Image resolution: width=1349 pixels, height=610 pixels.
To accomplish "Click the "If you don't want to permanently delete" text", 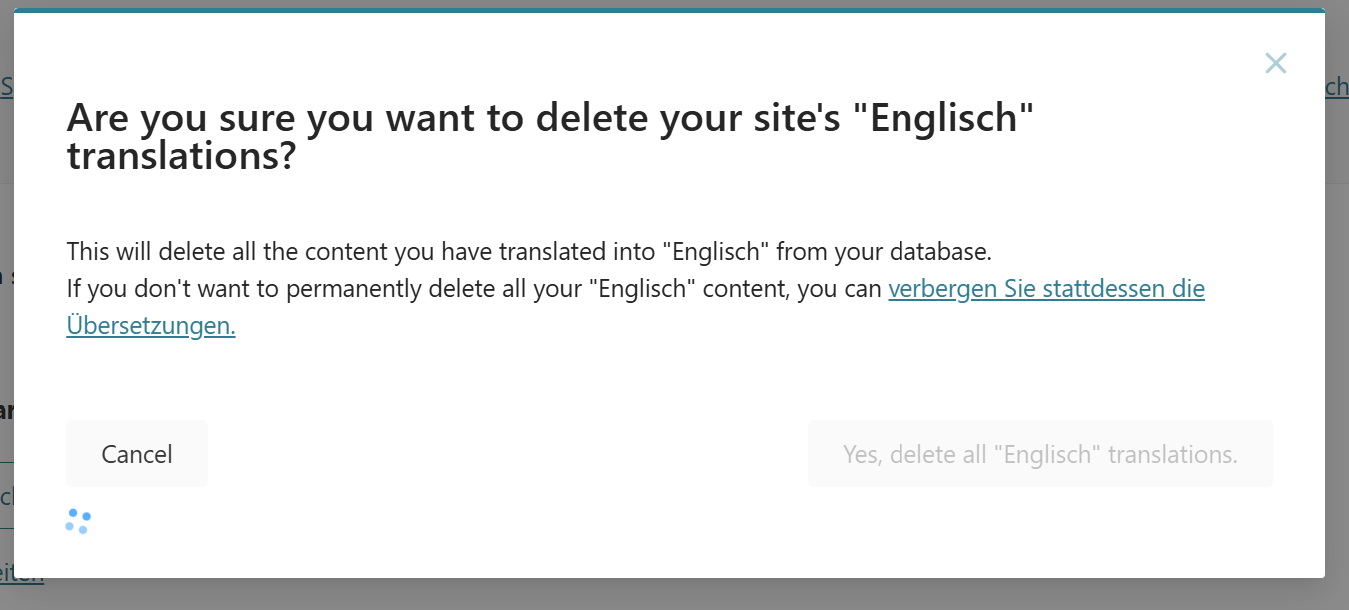I will pyautogui.click(x=475, y=289).
